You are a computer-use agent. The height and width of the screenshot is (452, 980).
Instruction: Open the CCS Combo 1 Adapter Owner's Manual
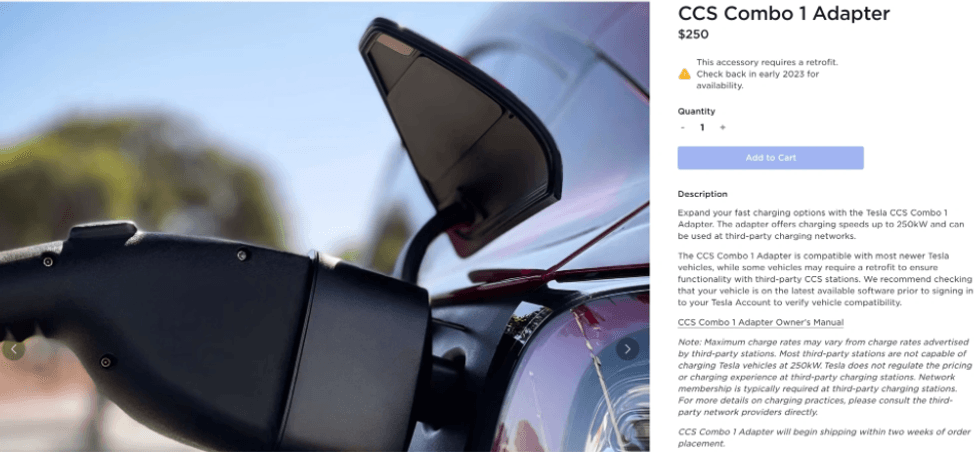click(761, 323)
